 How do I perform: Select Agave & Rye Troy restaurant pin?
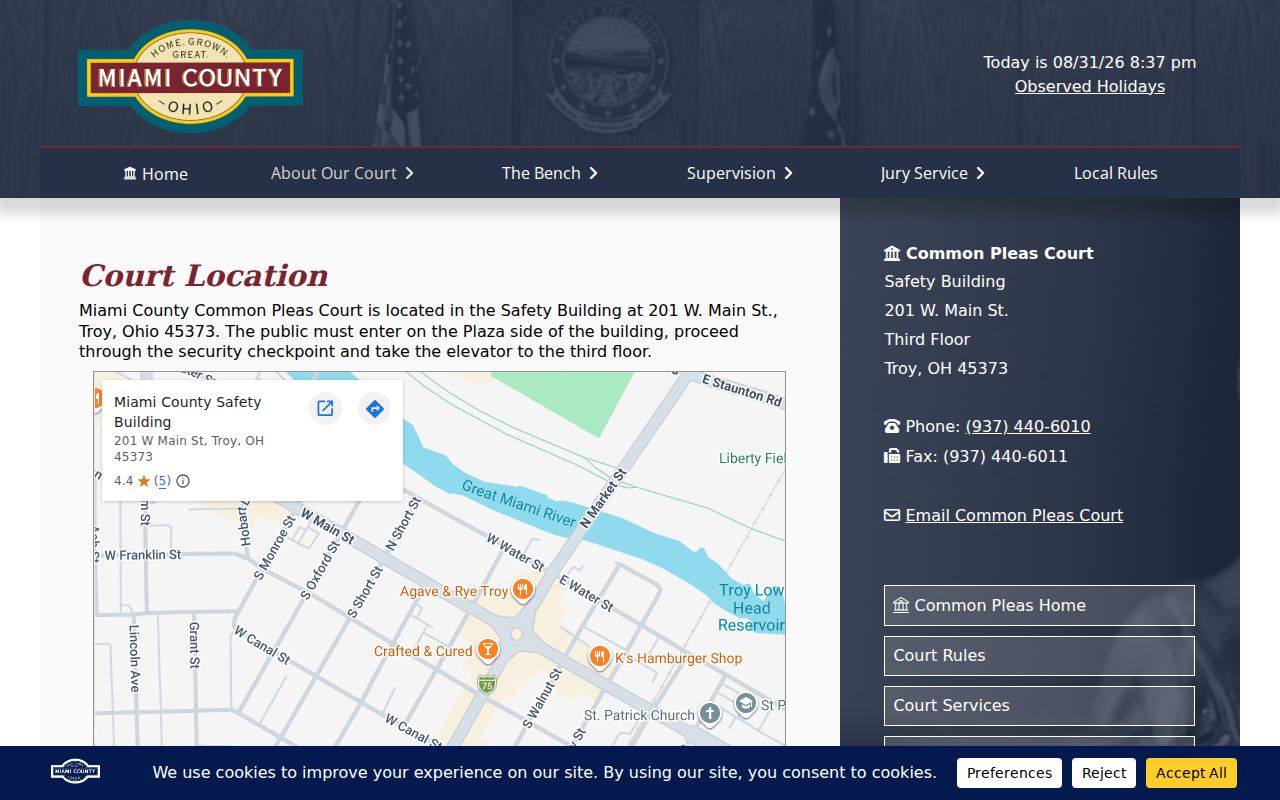pos(522,590)
